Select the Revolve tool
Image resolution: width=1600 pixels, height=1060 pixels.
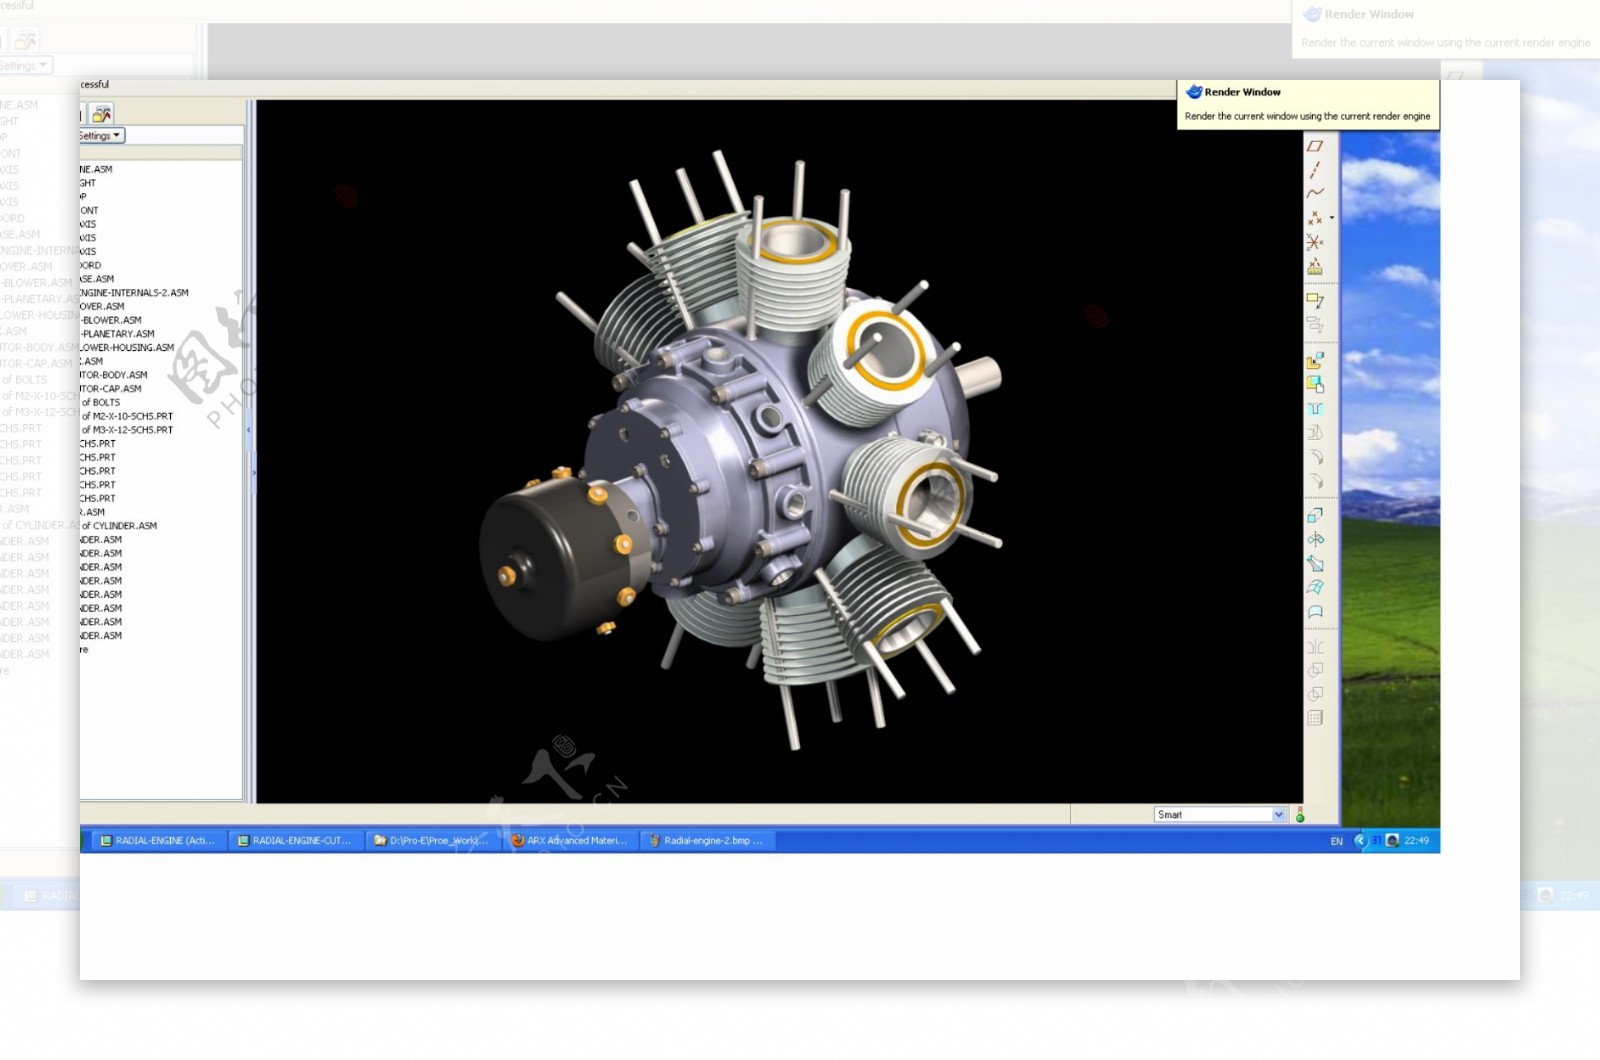click(1315, 539)
